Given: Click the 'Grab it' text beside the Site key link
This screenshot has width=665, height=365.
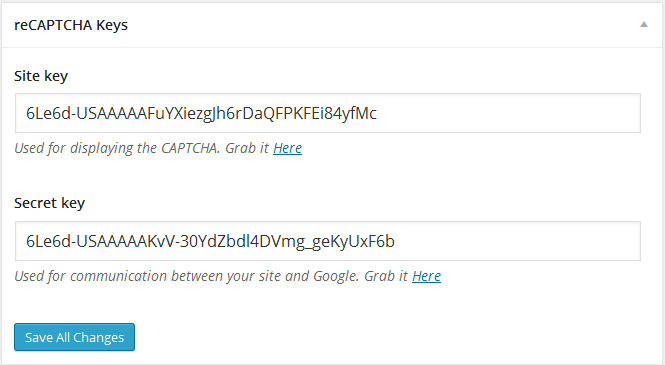Looking at the screenshot, I should coord(247,148).
